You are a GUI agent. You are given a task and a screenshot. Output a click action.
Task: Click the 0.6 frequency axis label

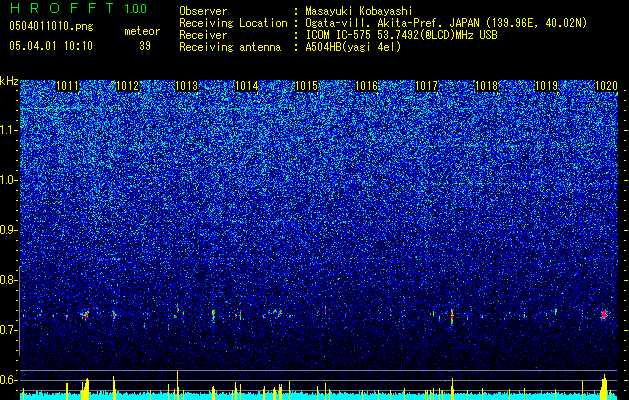click(x=8, y=380)
